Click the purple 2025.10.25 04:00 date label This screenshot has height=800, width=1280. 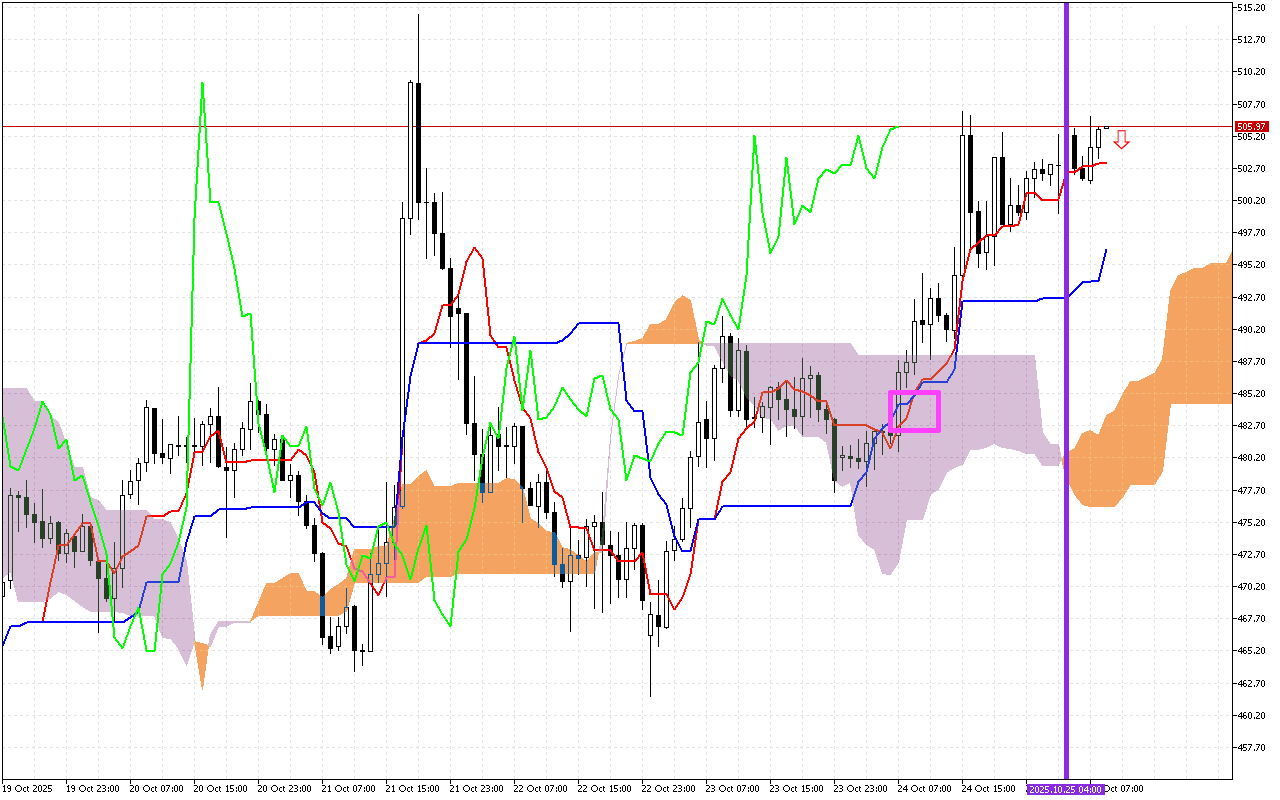(1063, 789)
